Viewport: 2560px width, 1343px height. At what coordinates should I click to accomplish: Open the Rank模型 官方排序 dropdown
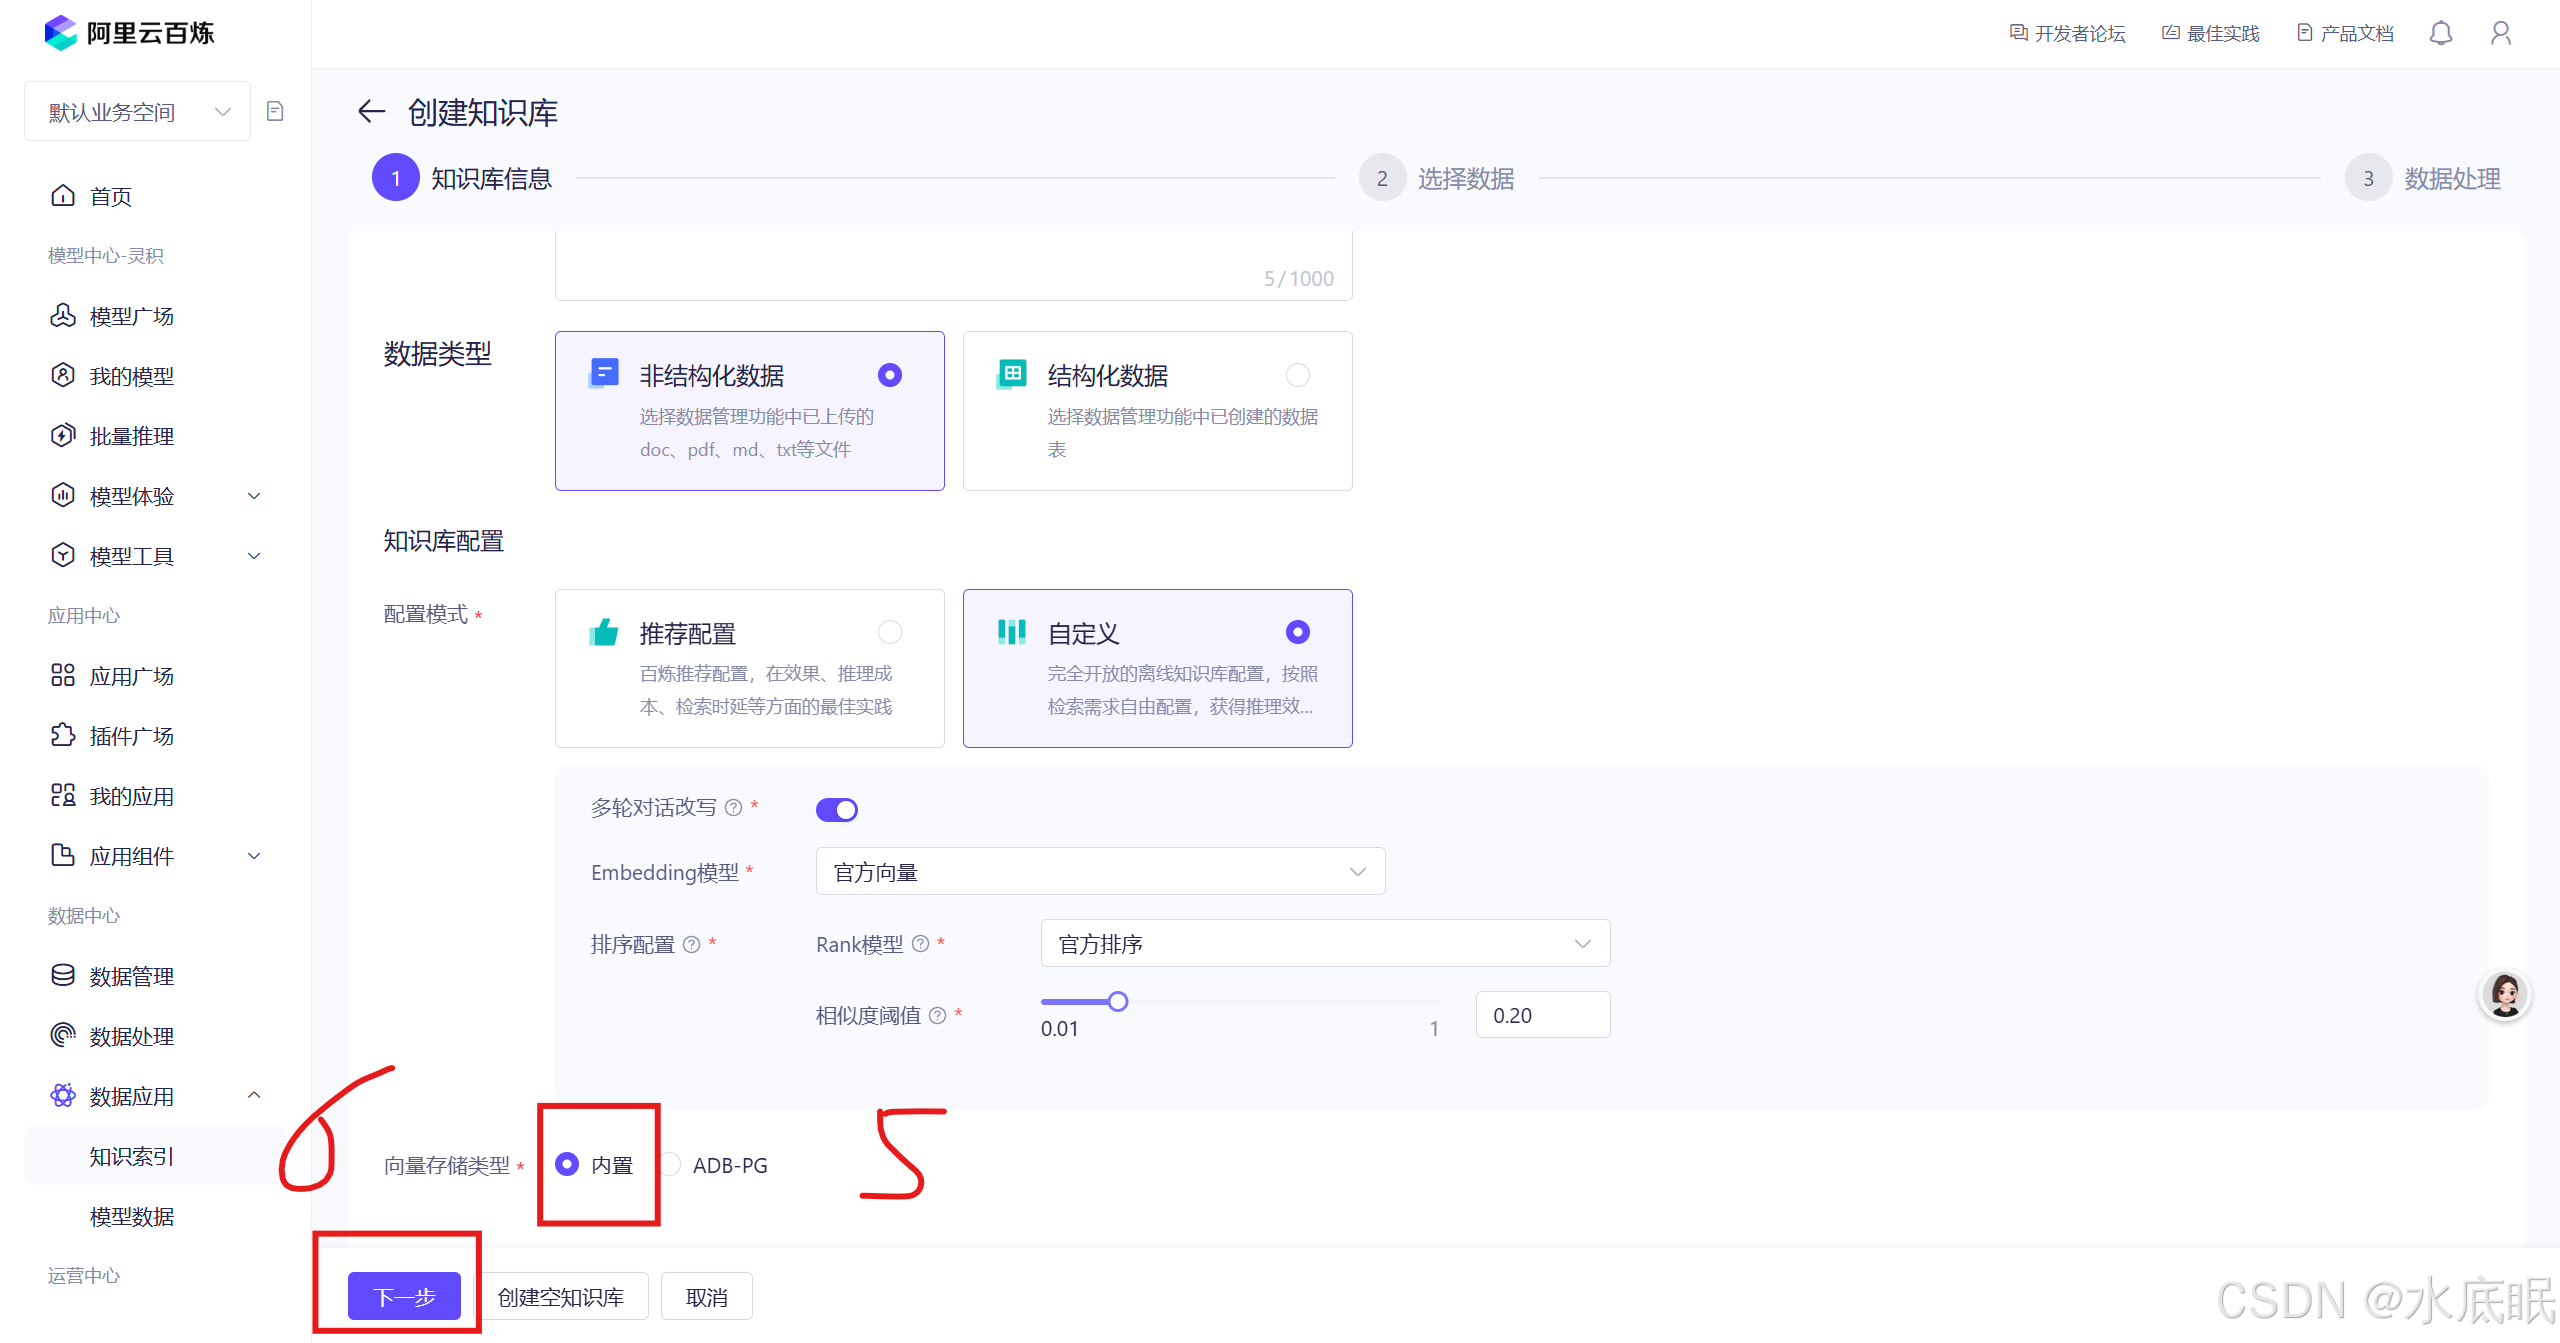click(1324, 944)
